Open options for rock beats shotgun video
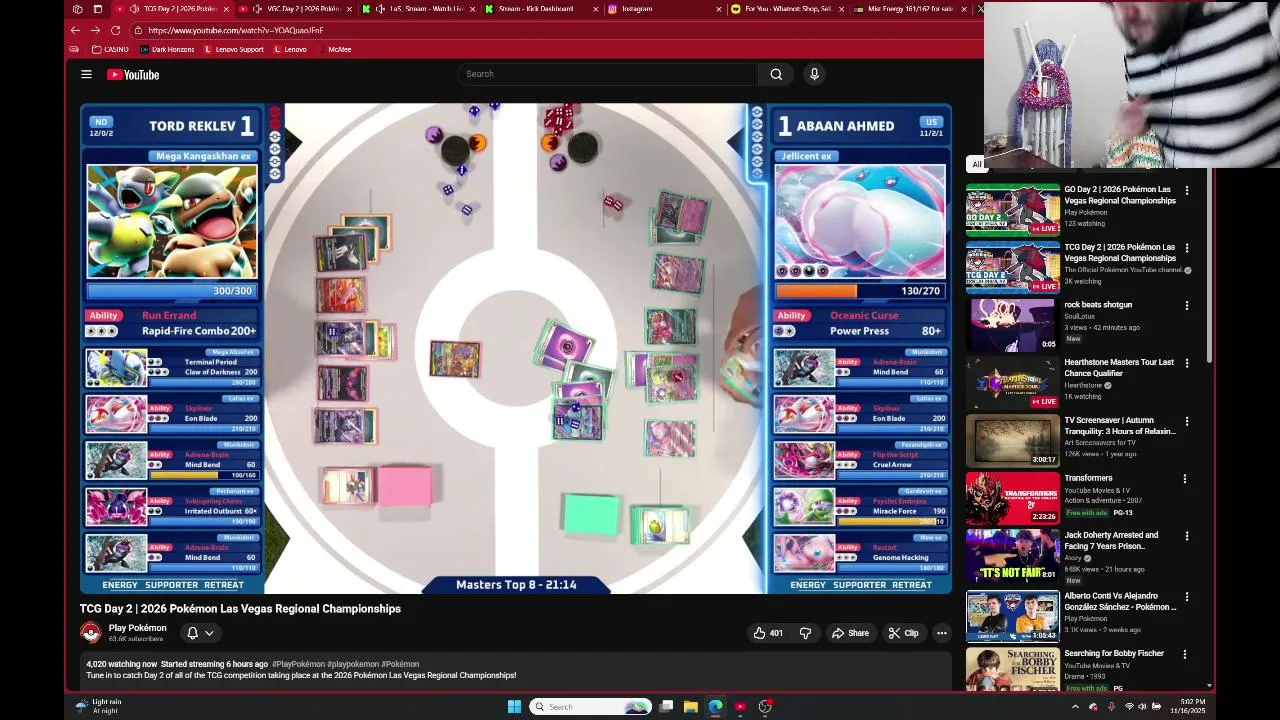Image resolution: width=1280 pixels, height=720 pixels. click(x=1187, y=306)
